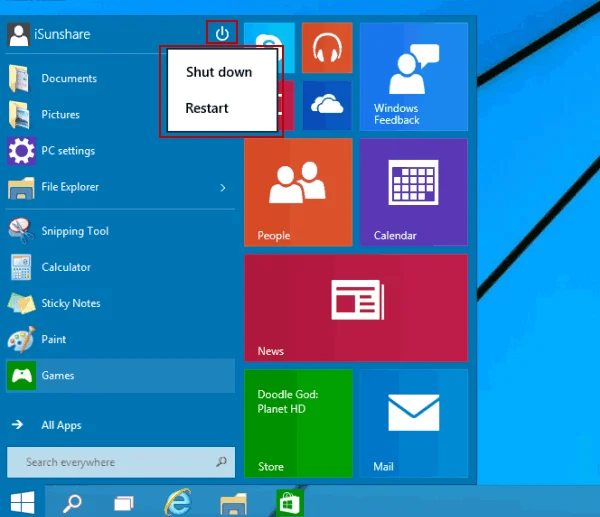This screenshot has width=600, height=517.
Task: Open Task View on taskbar
Action: [124, 503]
